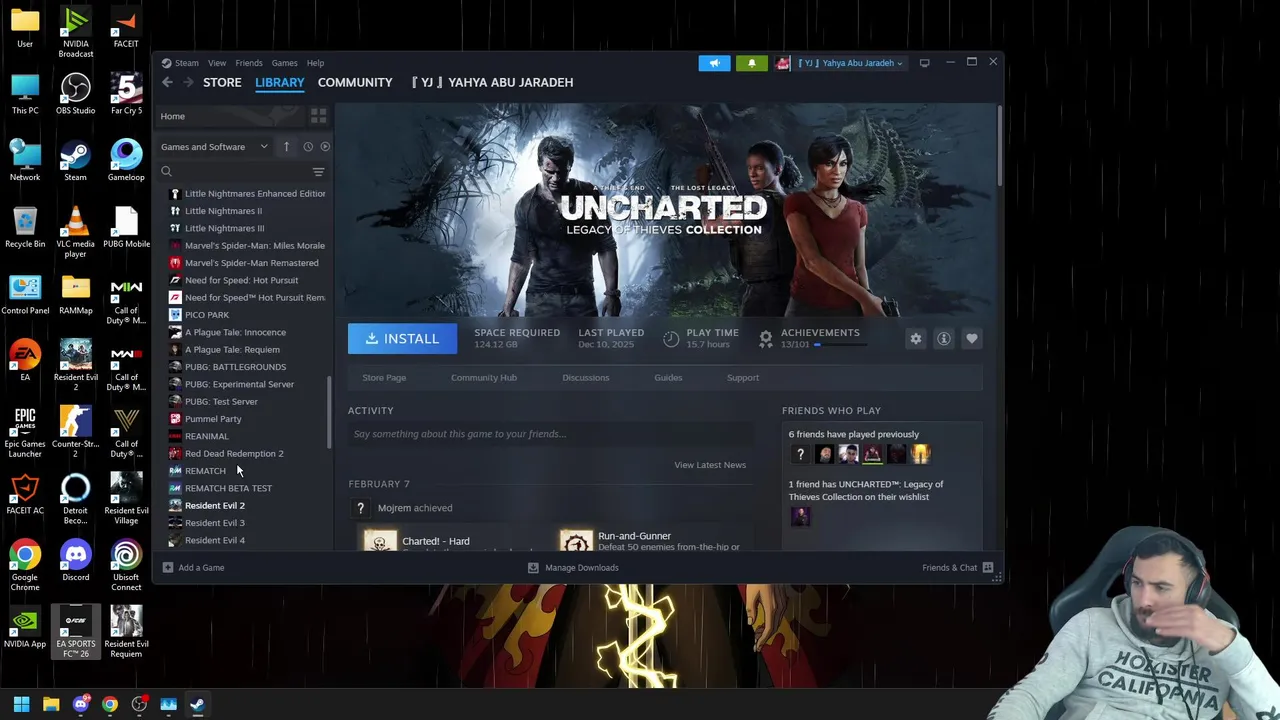Select EA SPORTS FC 26 desktop icon
The height and width of the screenshot is (720, 1280).
(75, 632)
